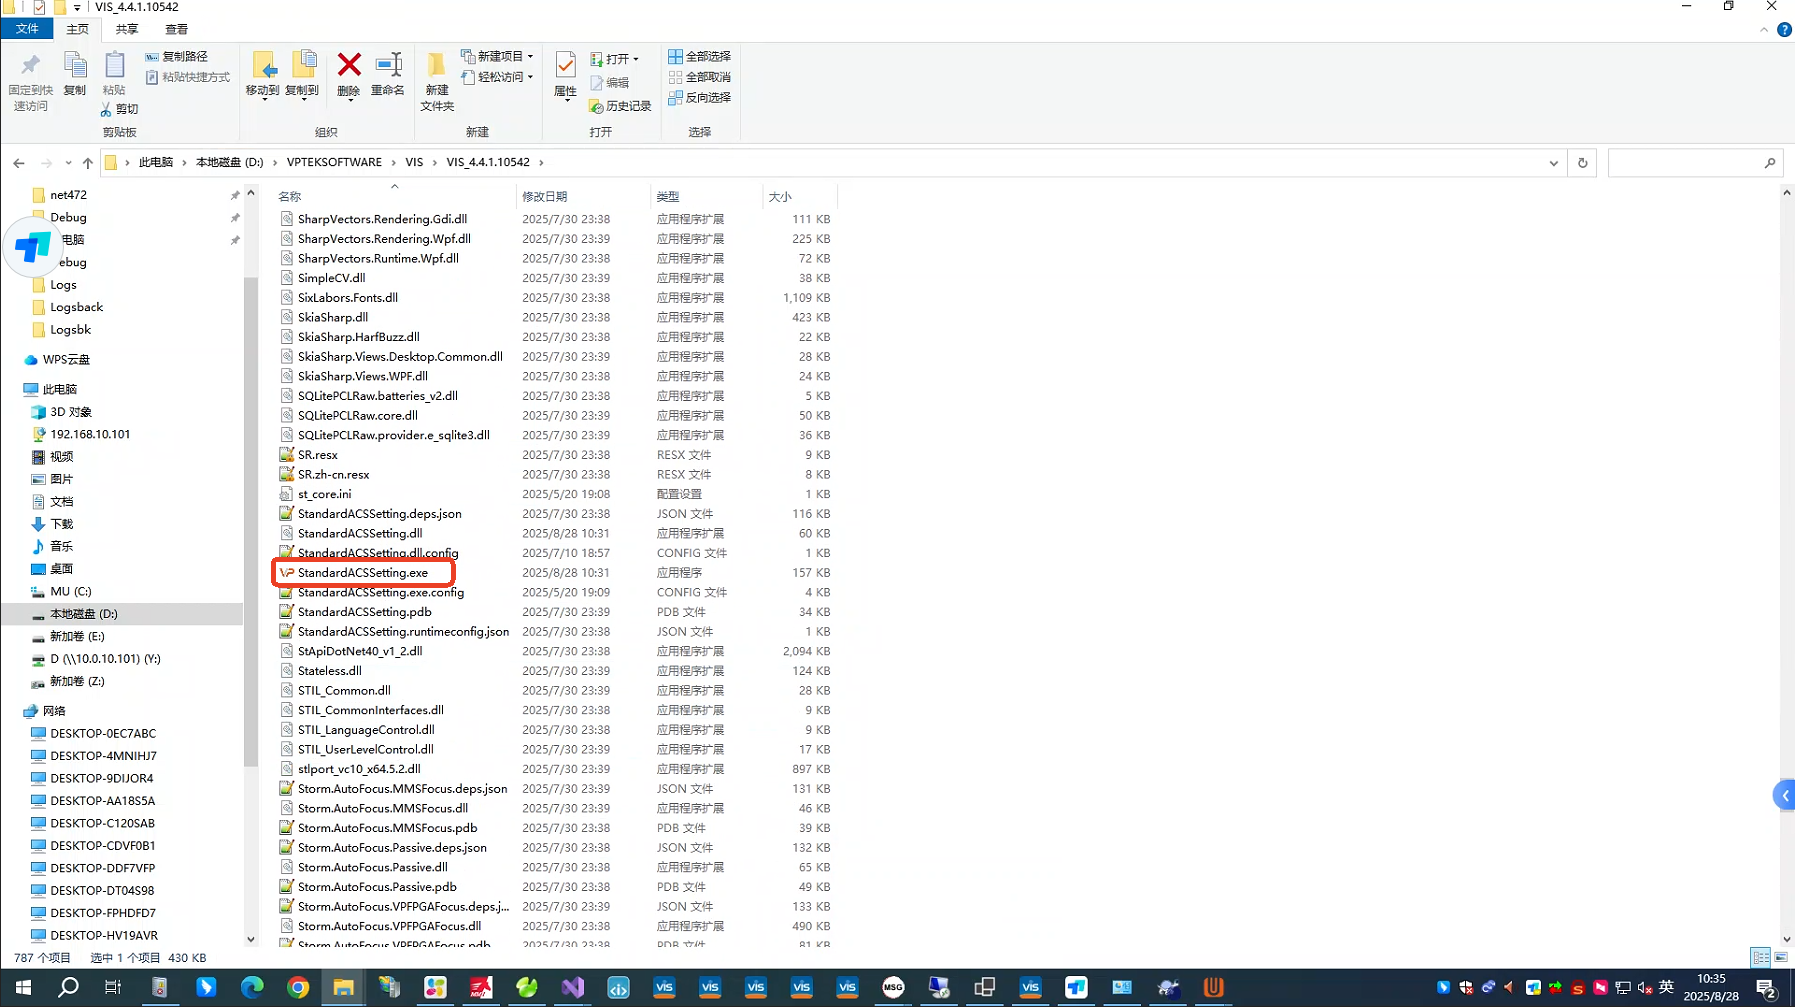Open Google Chrome from the taskbar
Screen dimensions: 1795x1007
[298, 988]
